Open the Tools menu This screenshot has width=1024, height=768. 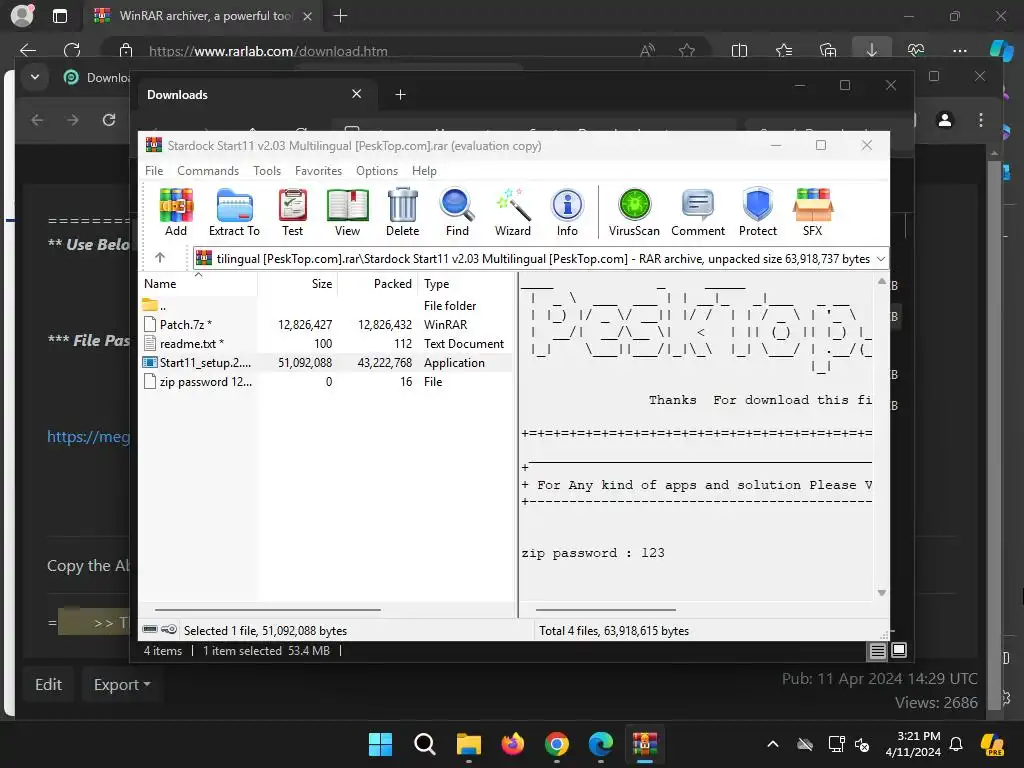point(267,170)
